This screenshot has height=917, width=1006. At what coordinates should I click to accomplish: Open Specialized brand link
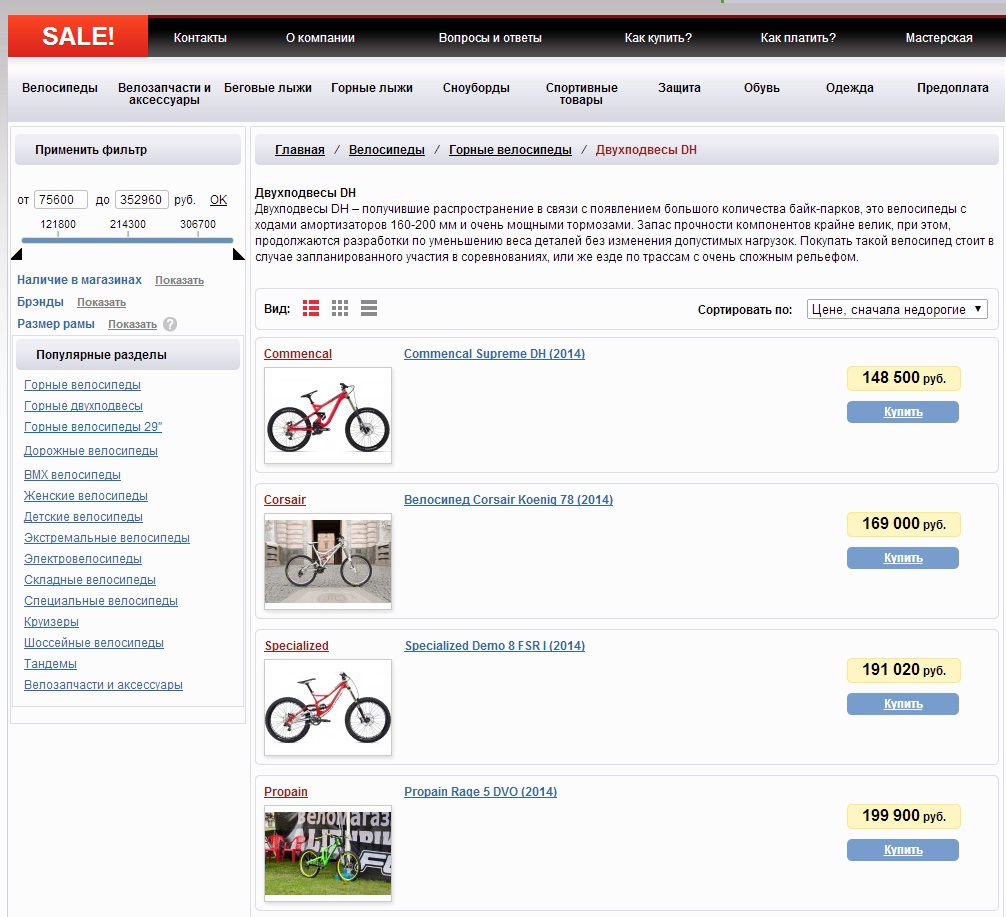(x=296, y=646)
